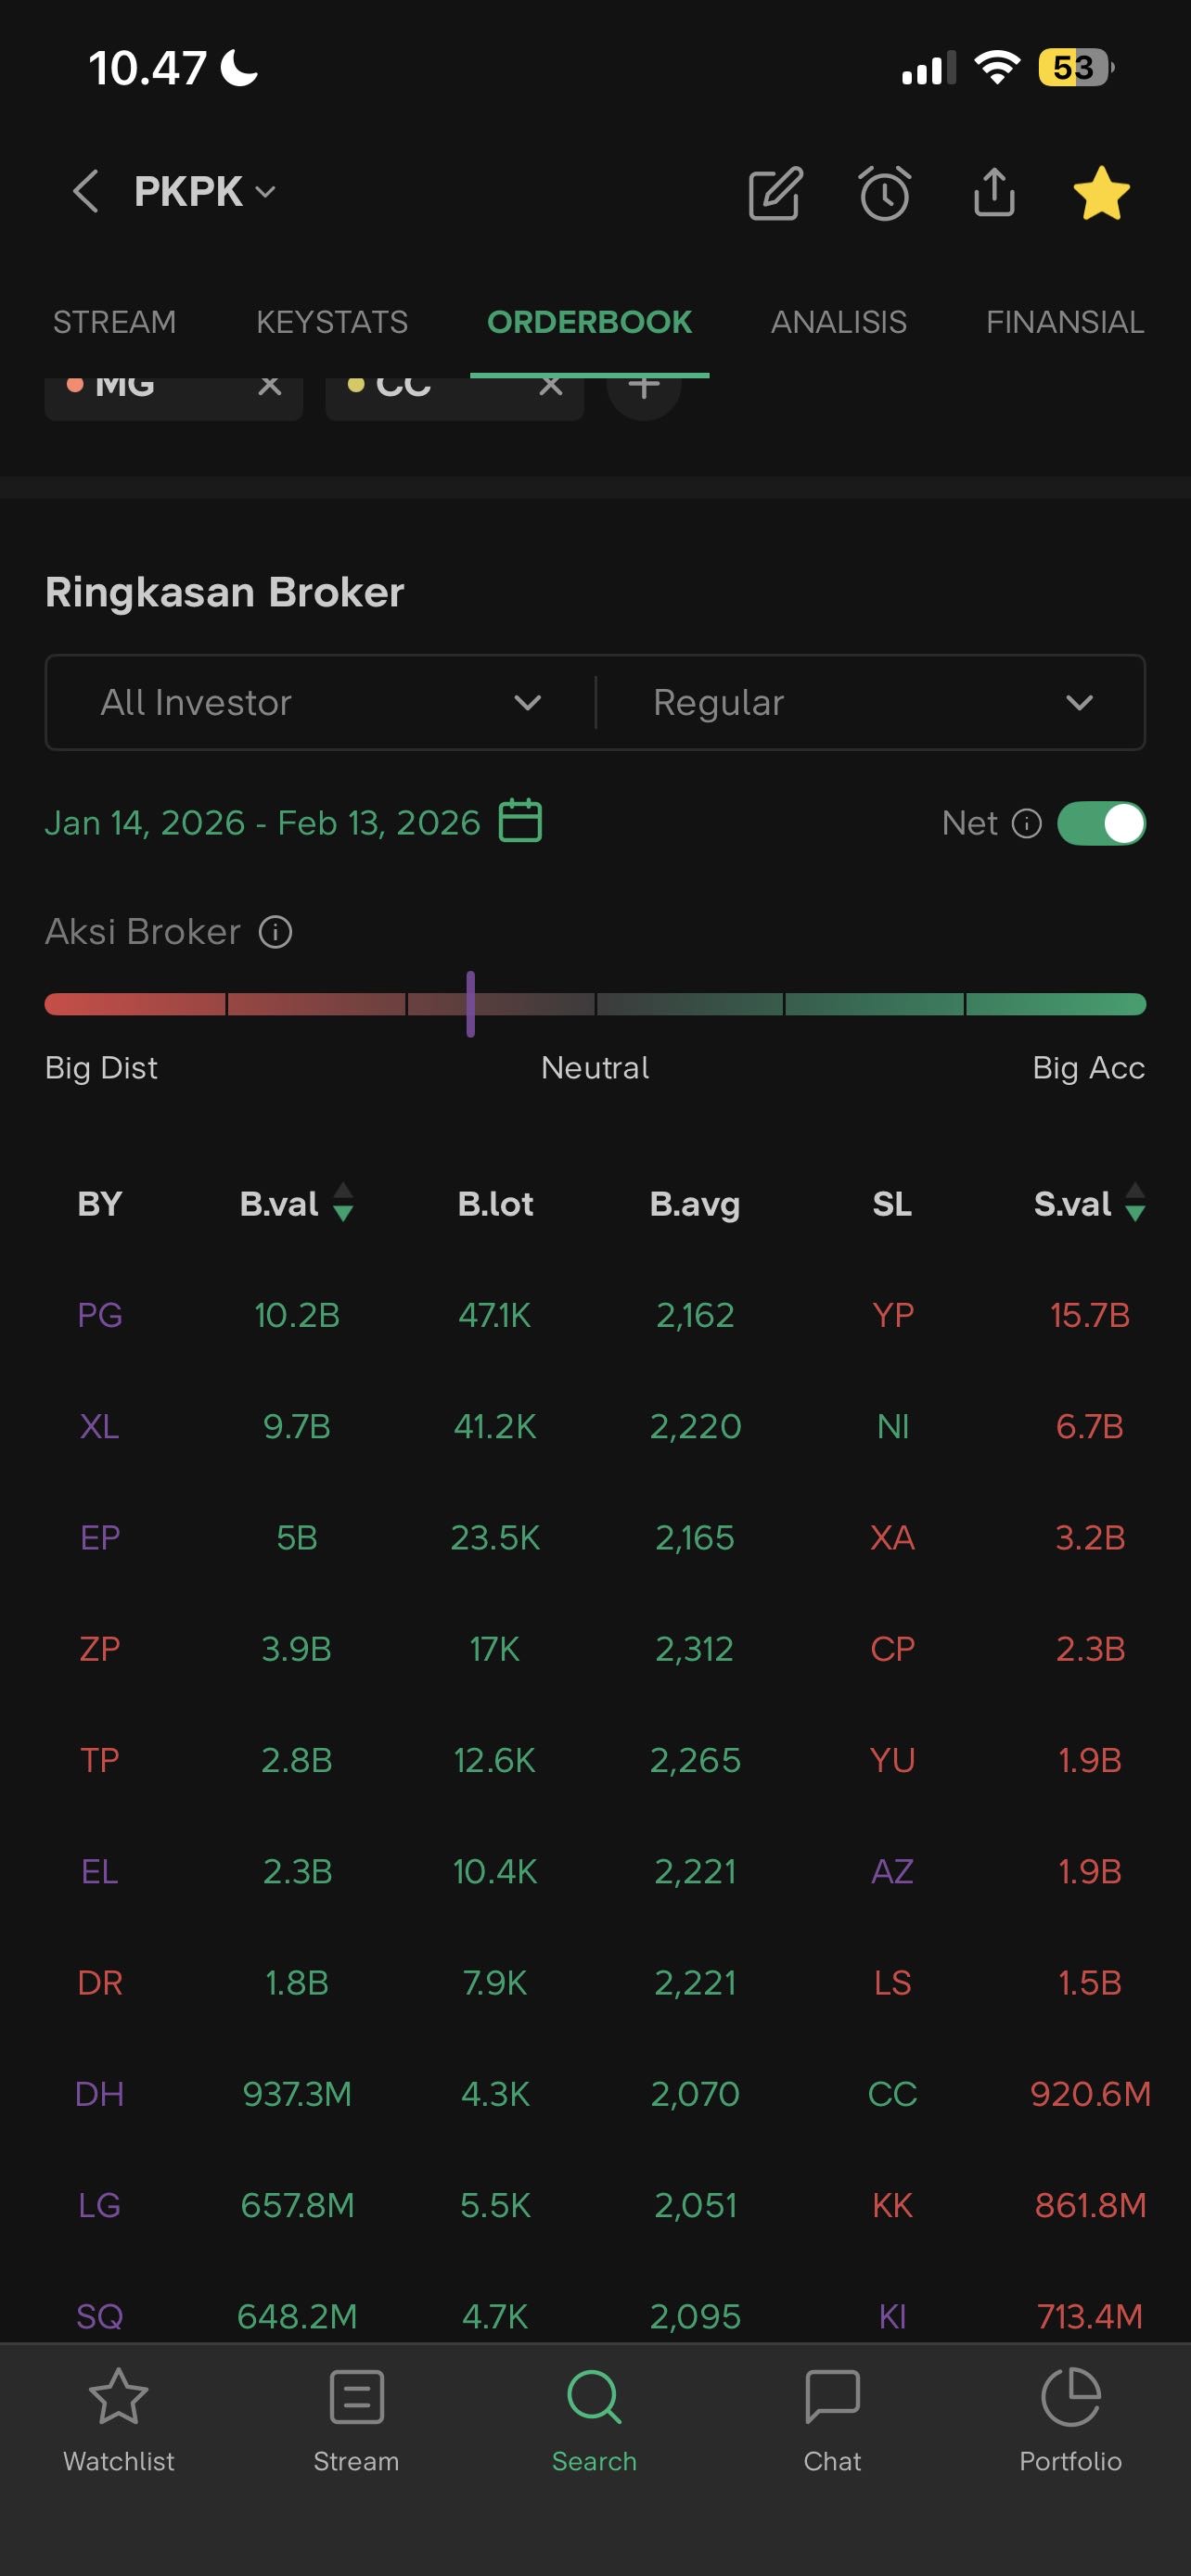Set a price alert with alarm icon
1191x2576 pixels.
pyautogui.click(x=885, y=193)
